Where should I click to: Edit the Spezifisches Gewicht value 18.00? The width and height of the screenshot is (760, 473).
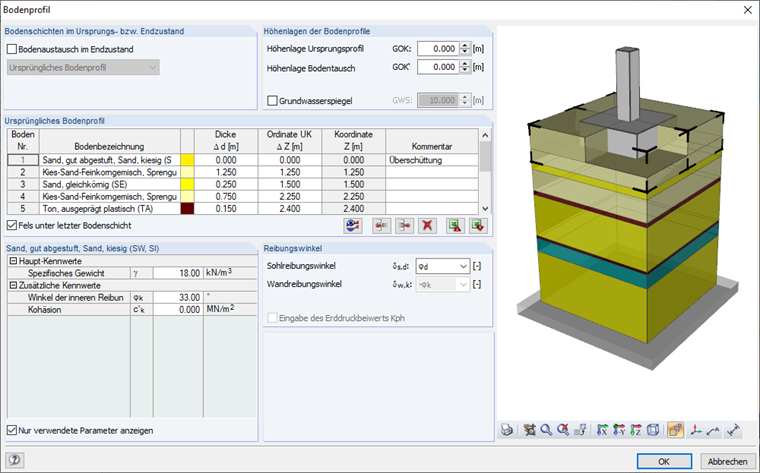[178, 273]
